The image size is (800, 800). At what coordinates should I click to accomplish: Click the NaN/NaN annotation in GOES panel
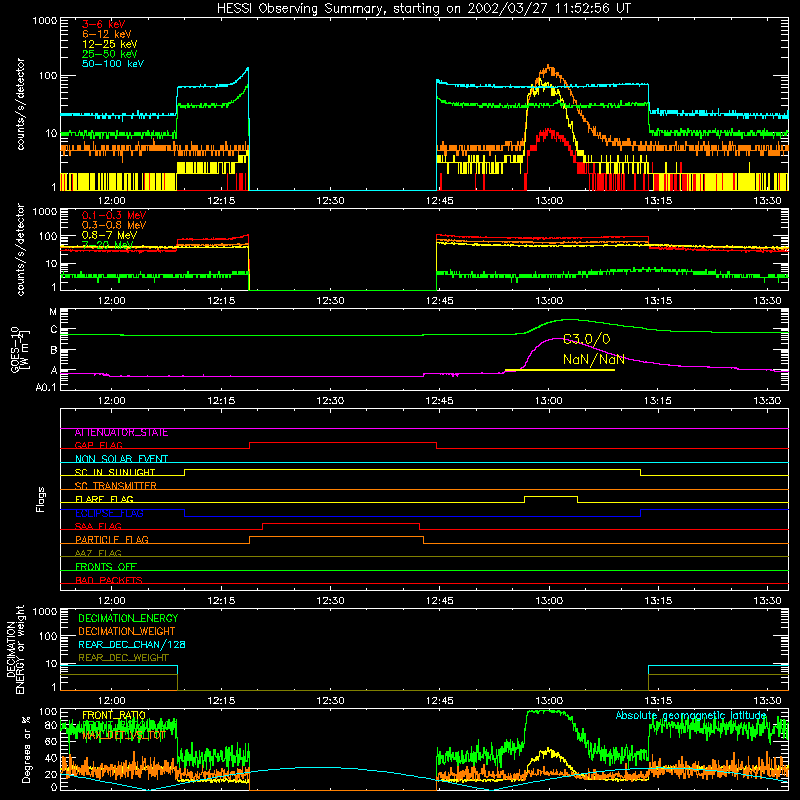pyautogui.click(x=593, y=359)
